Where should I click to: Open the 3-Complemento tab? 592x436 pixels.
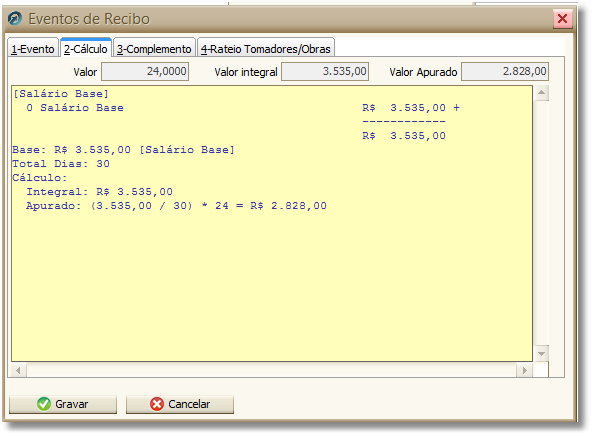(x=154, y=49)
